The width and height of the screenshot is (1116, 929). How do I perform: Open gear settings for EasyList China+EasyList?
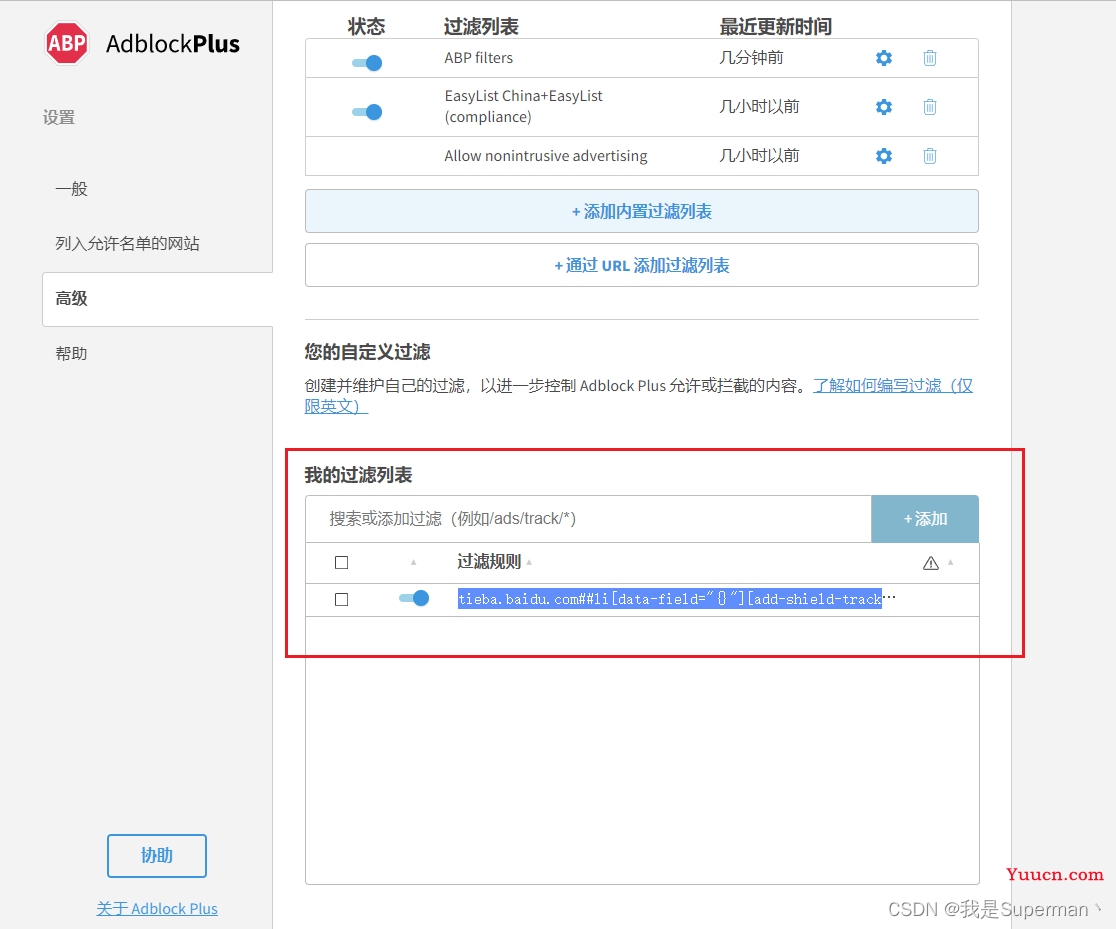pyautogui.click(x=883, y=107)
